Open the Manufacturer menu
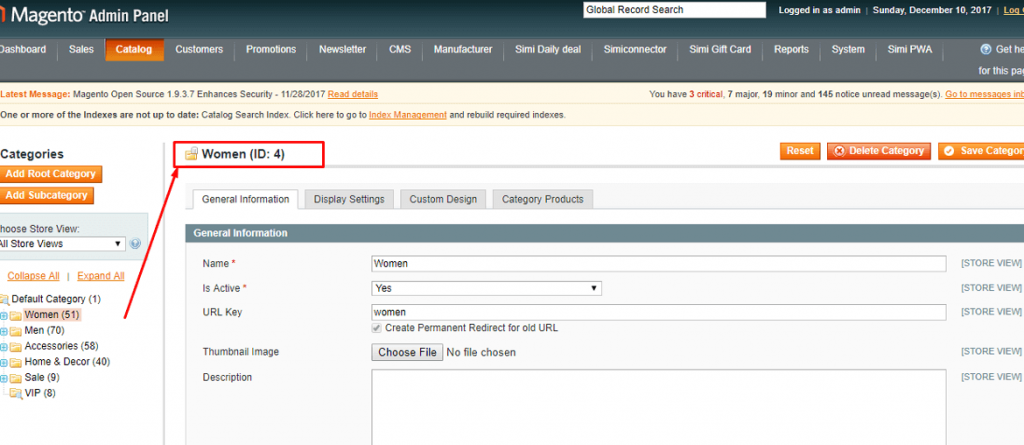The image size is (1024, 445). [463, 50]
